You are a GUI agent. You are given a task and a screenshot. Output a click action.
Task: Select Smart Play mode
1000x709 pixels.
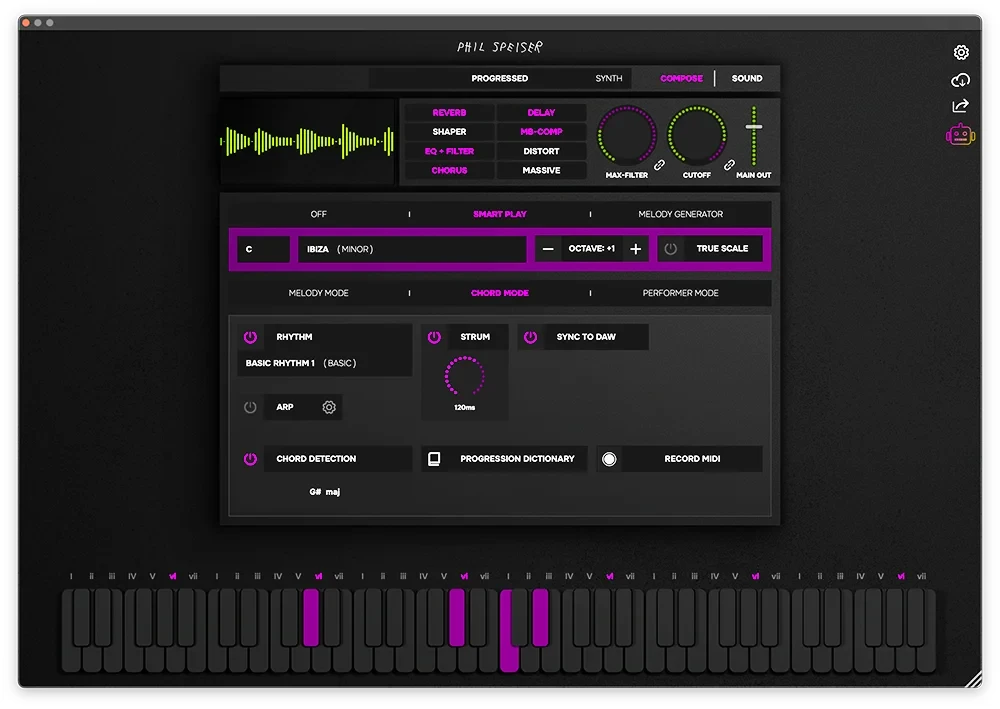(x=499, y=214)
